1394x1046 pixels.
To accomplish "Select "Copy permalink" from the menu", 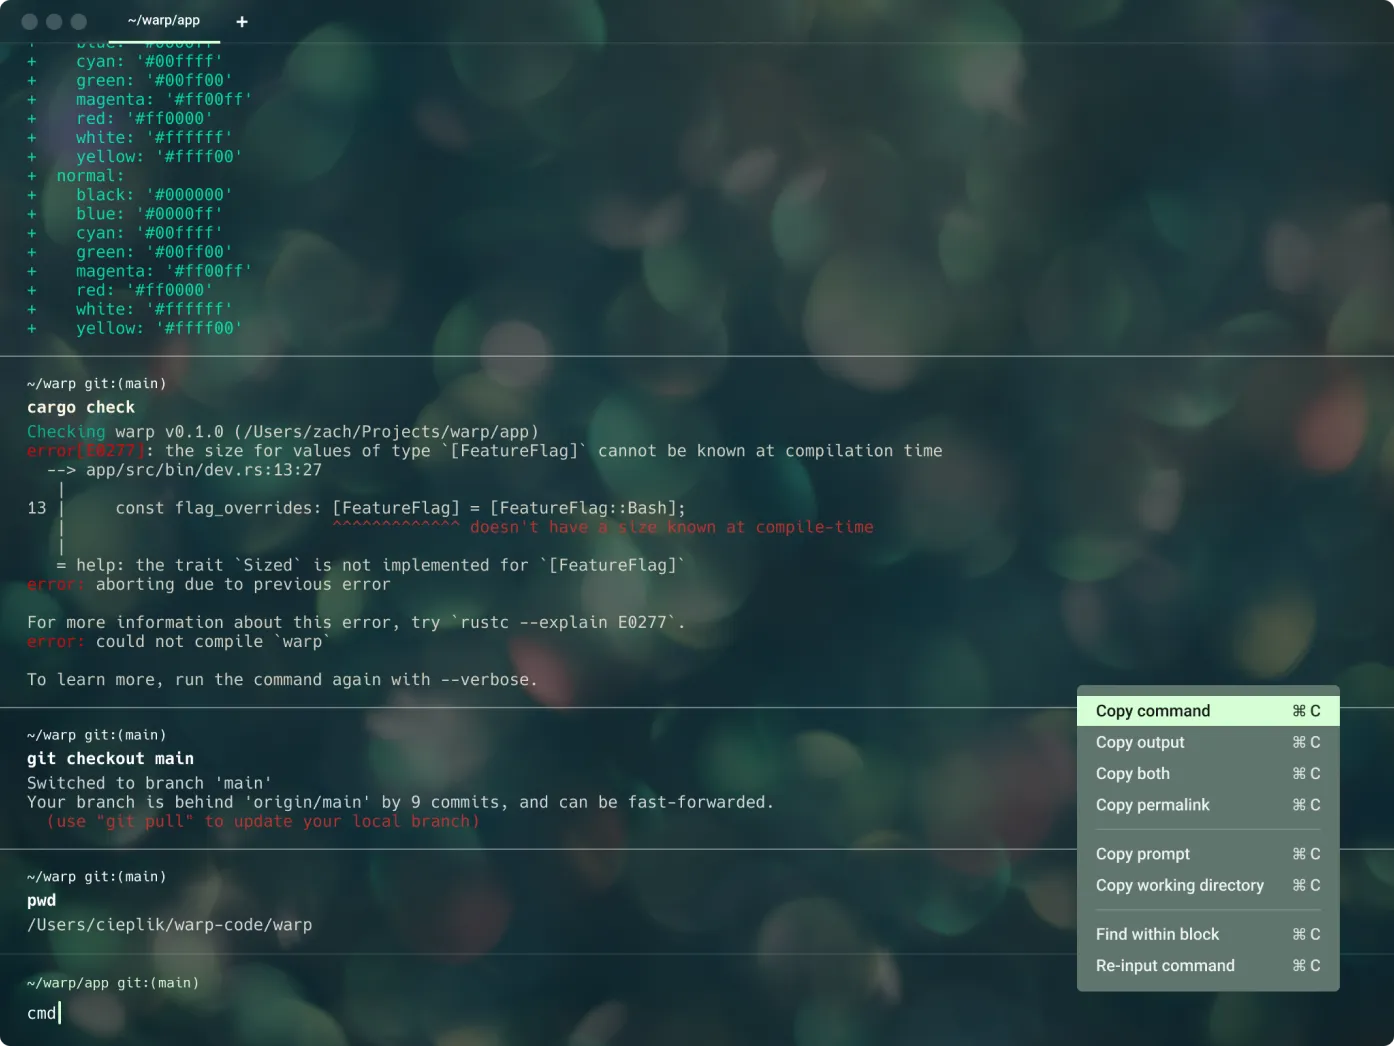I will coord(1152,805).
